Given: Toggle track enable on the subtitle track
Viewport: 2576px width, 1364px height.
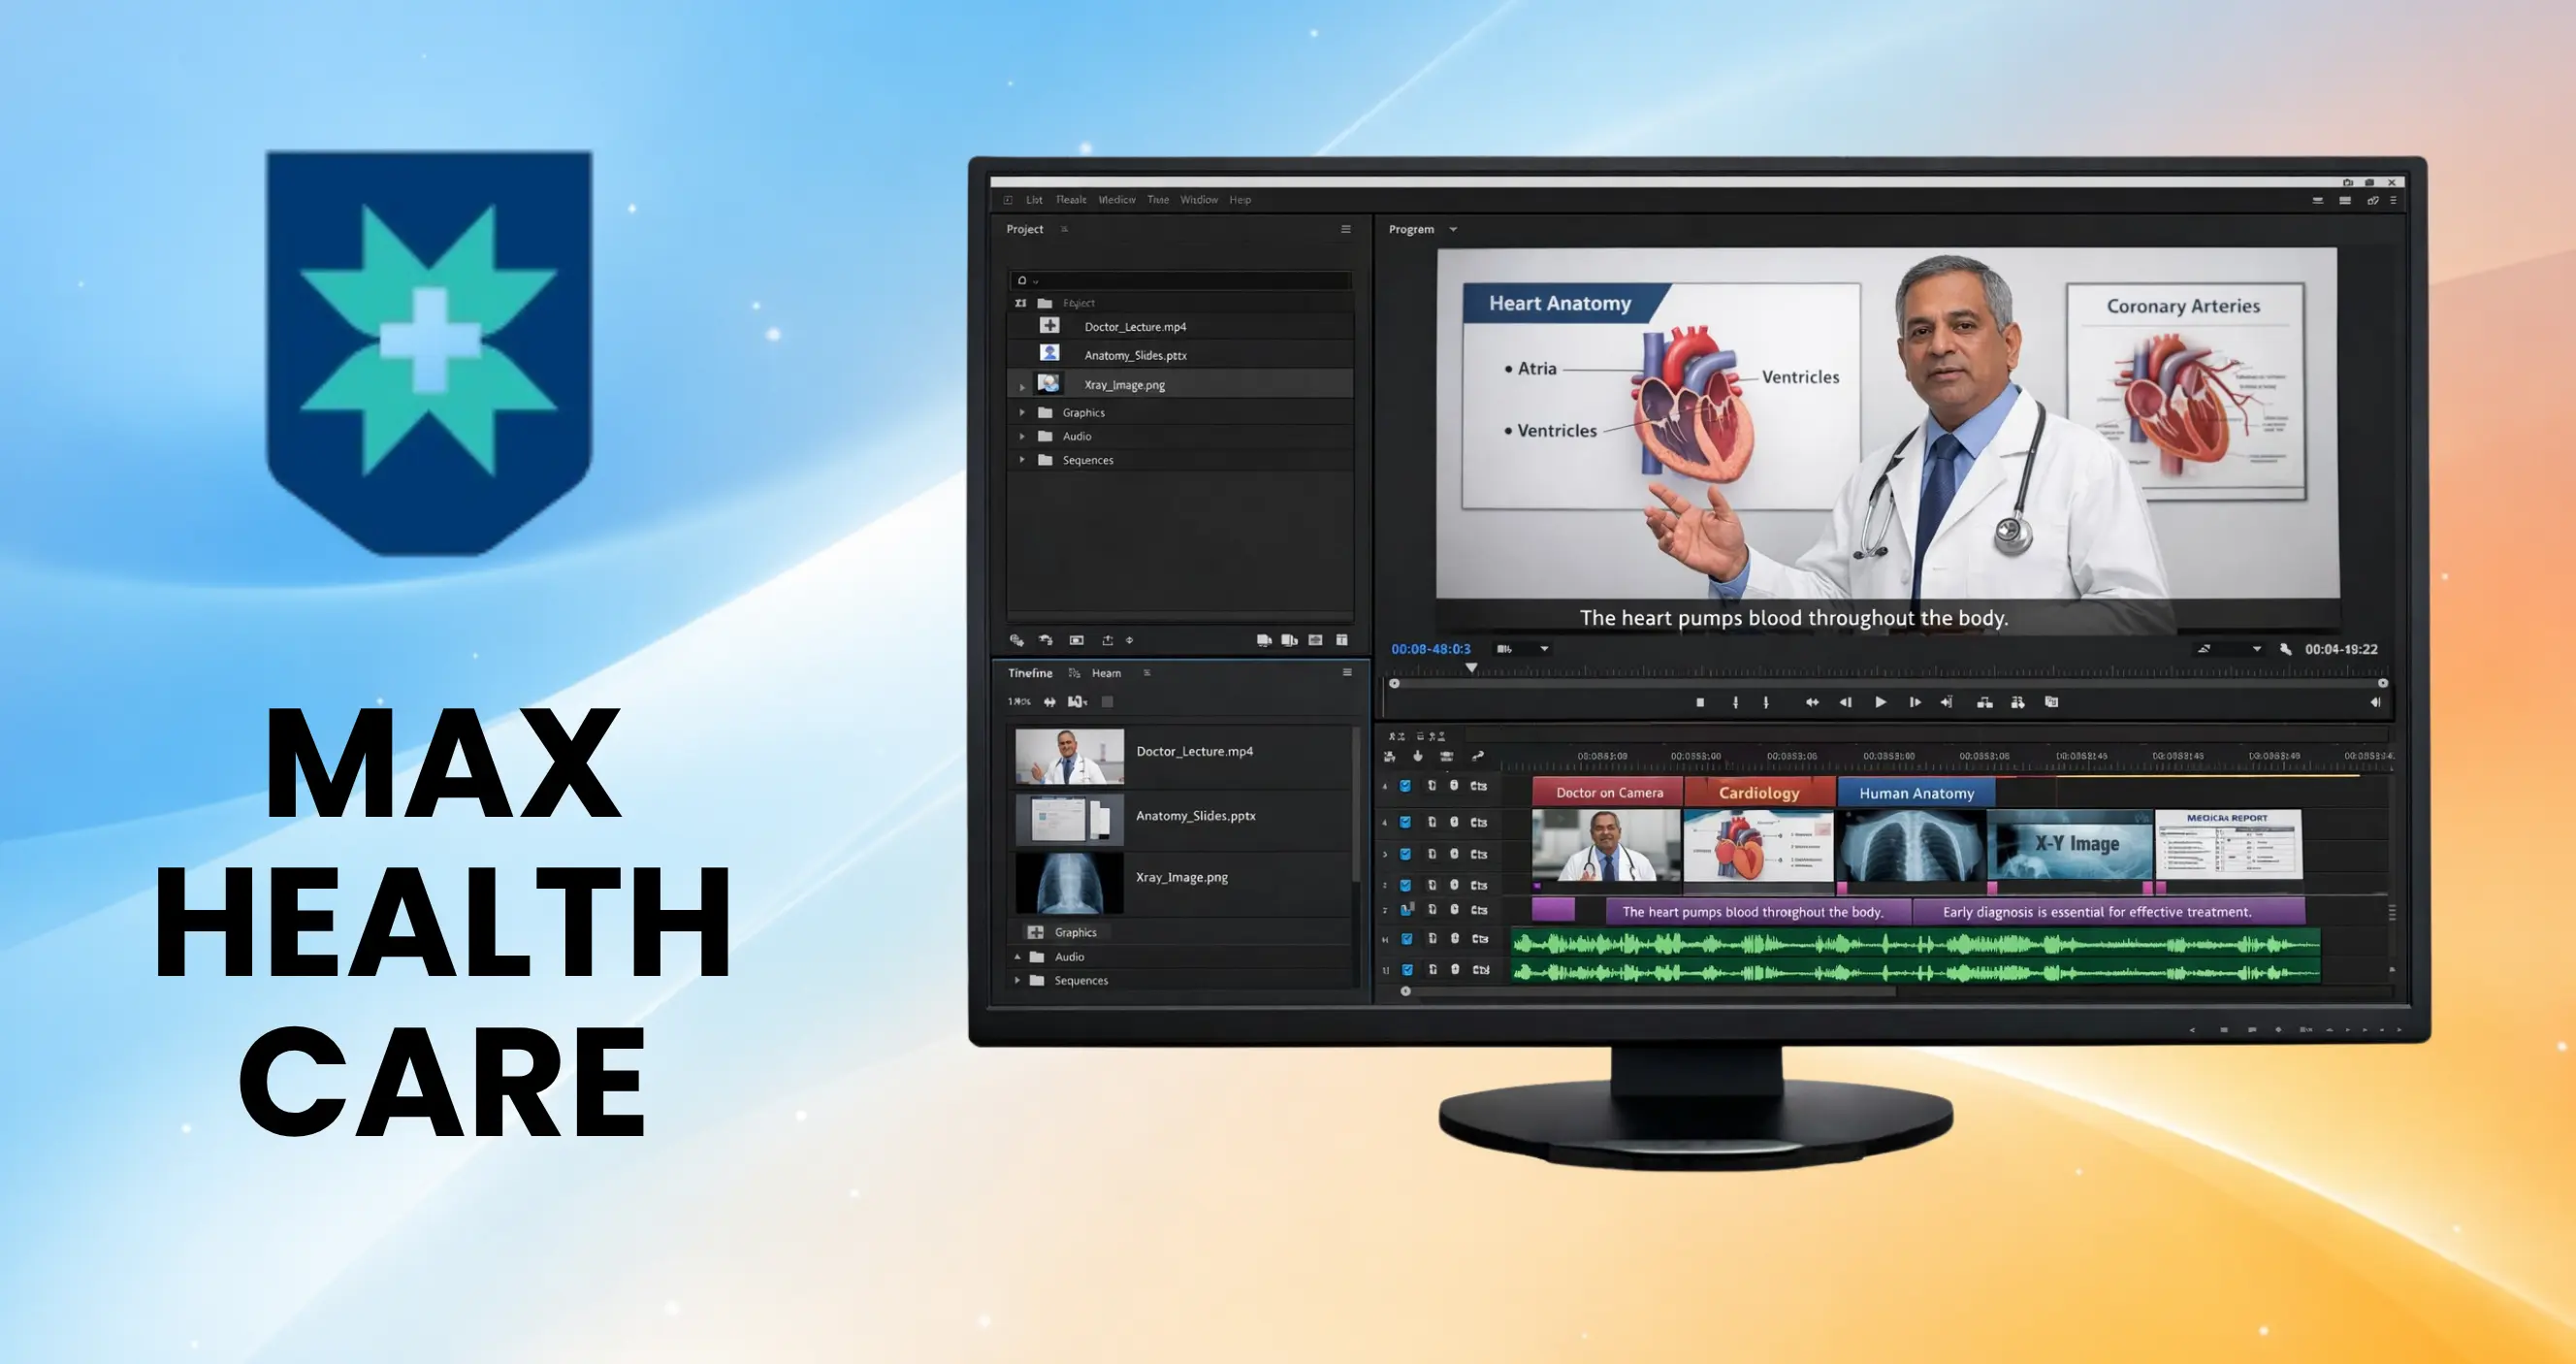Looking at the screenshot, I should coord(1404,910).
